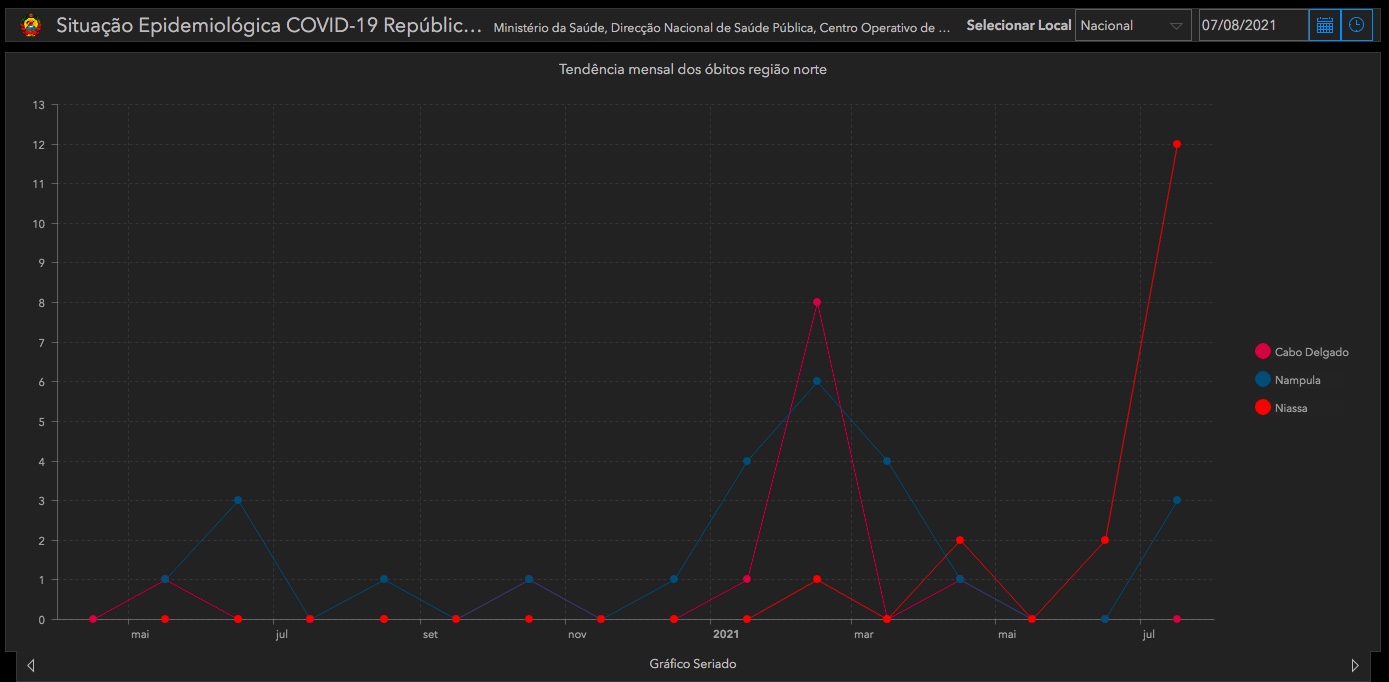Open the Nacional location dropdown
This screenshot has height=682, width=1389.
[1120, 26]
